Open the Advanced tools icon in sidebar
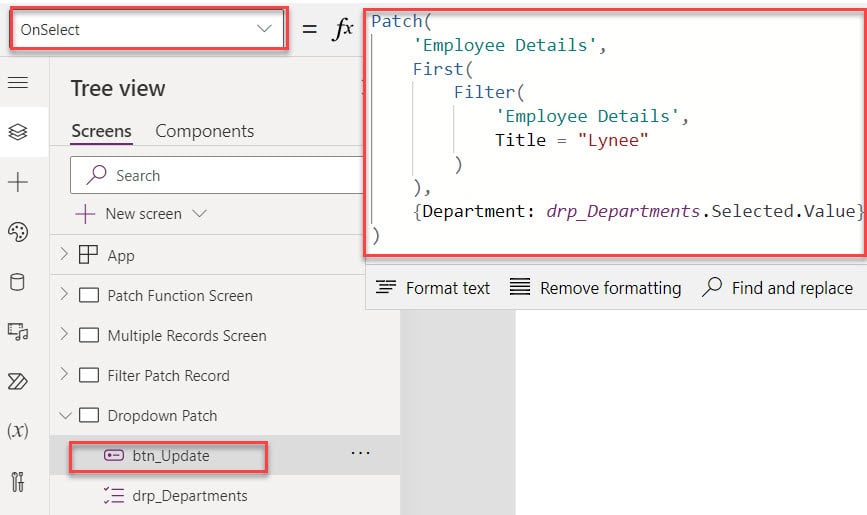 (x=18, y=481)
